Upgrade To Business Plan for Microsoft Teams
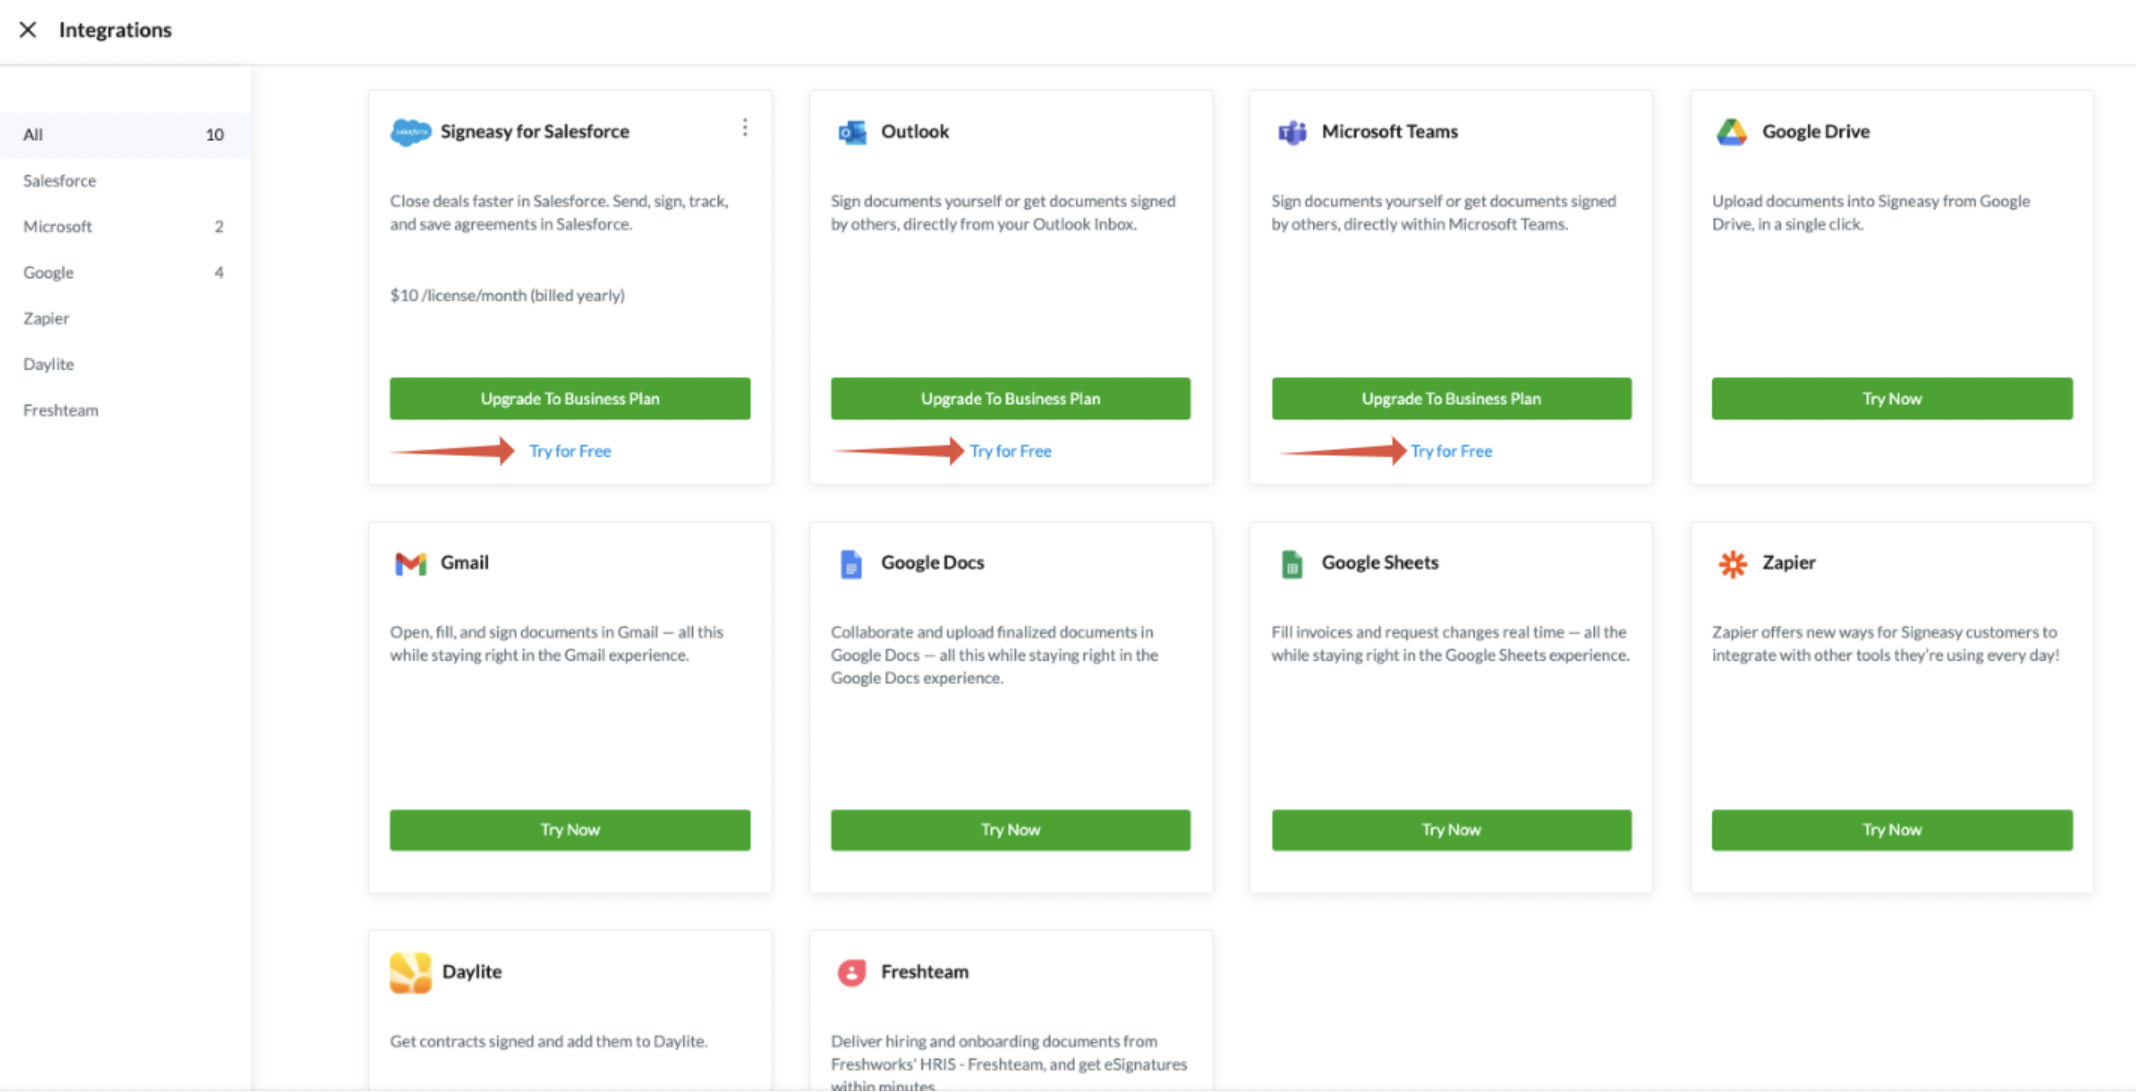This screenshot has width=2136, height=1092. [x=1452, y=399]
